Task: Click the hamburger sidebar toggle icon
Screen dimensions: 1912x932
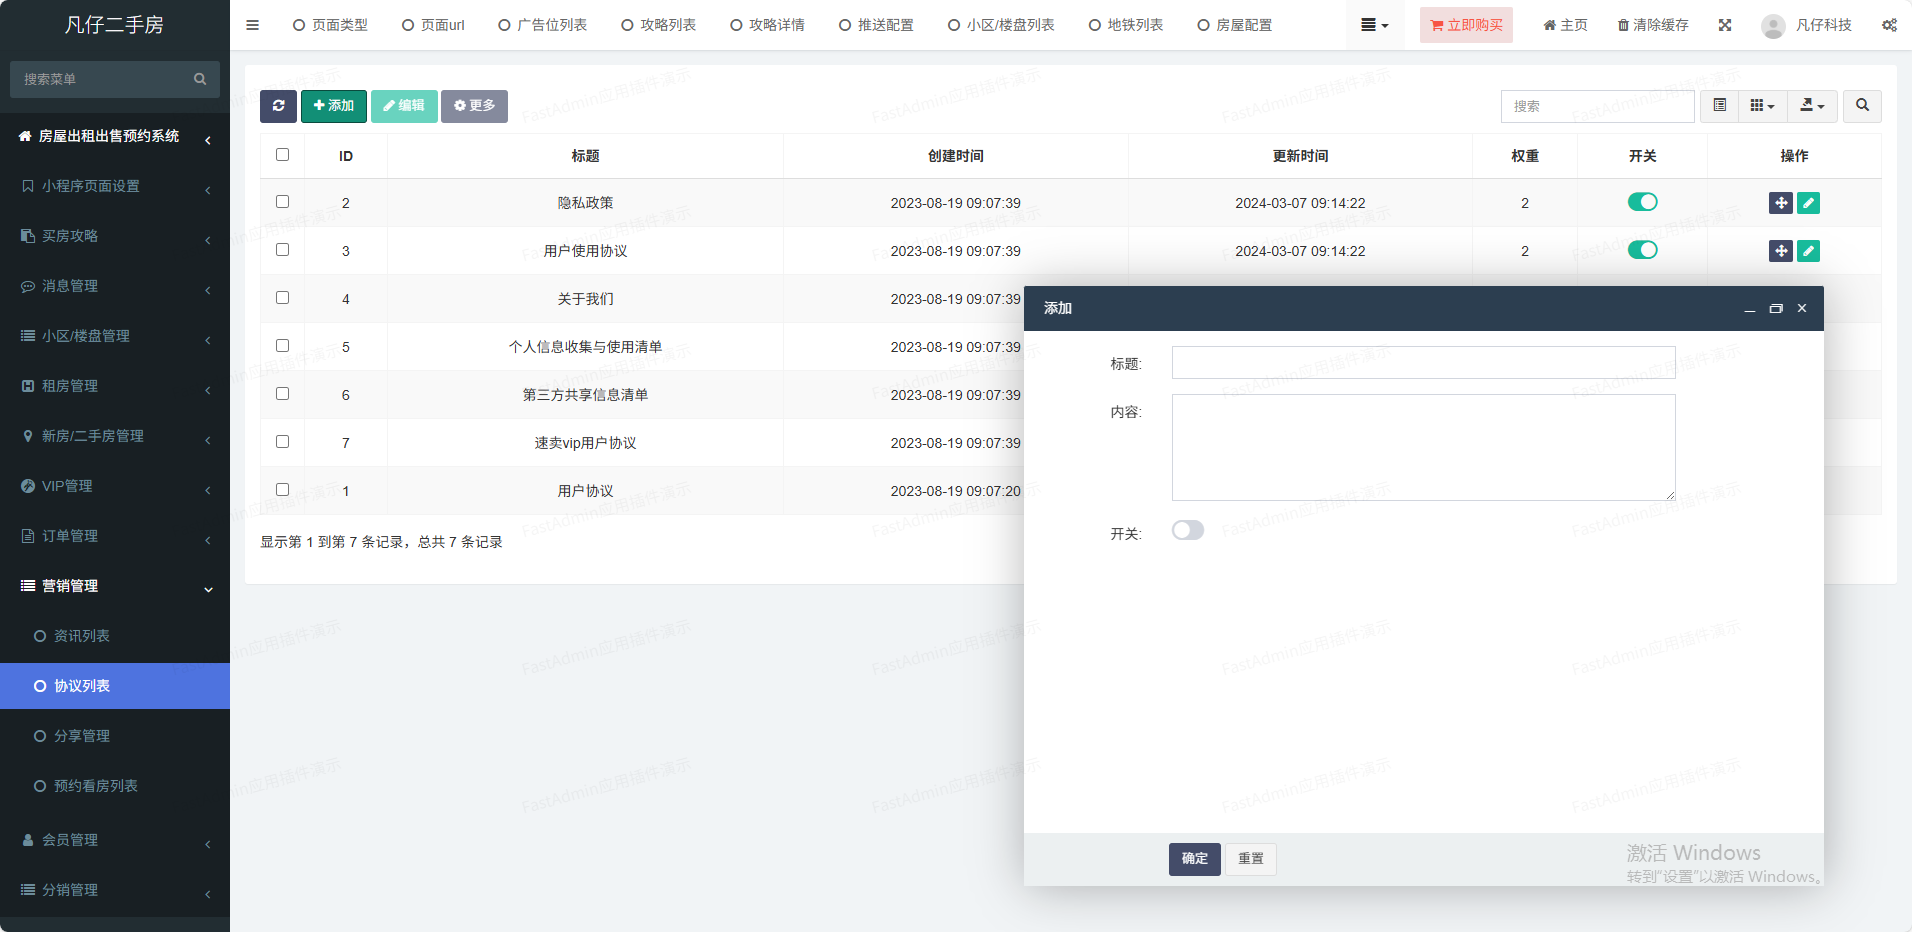Action: (x=252, y=25)
